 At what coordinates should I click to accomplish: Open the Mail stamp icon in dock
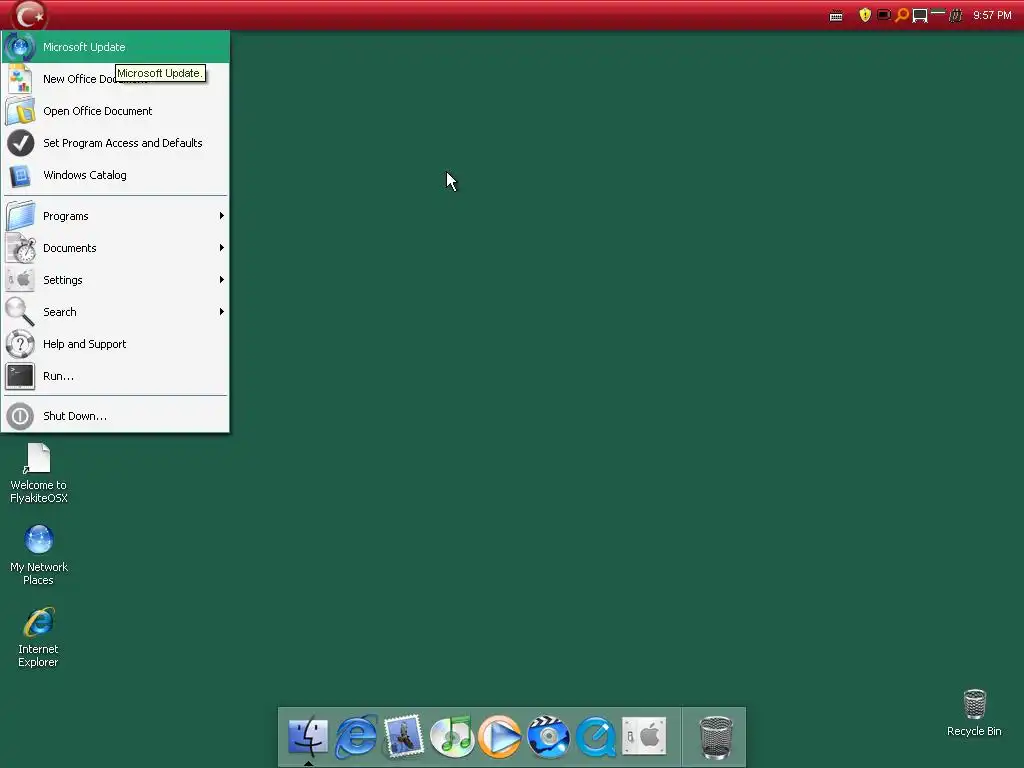[404, 736]
